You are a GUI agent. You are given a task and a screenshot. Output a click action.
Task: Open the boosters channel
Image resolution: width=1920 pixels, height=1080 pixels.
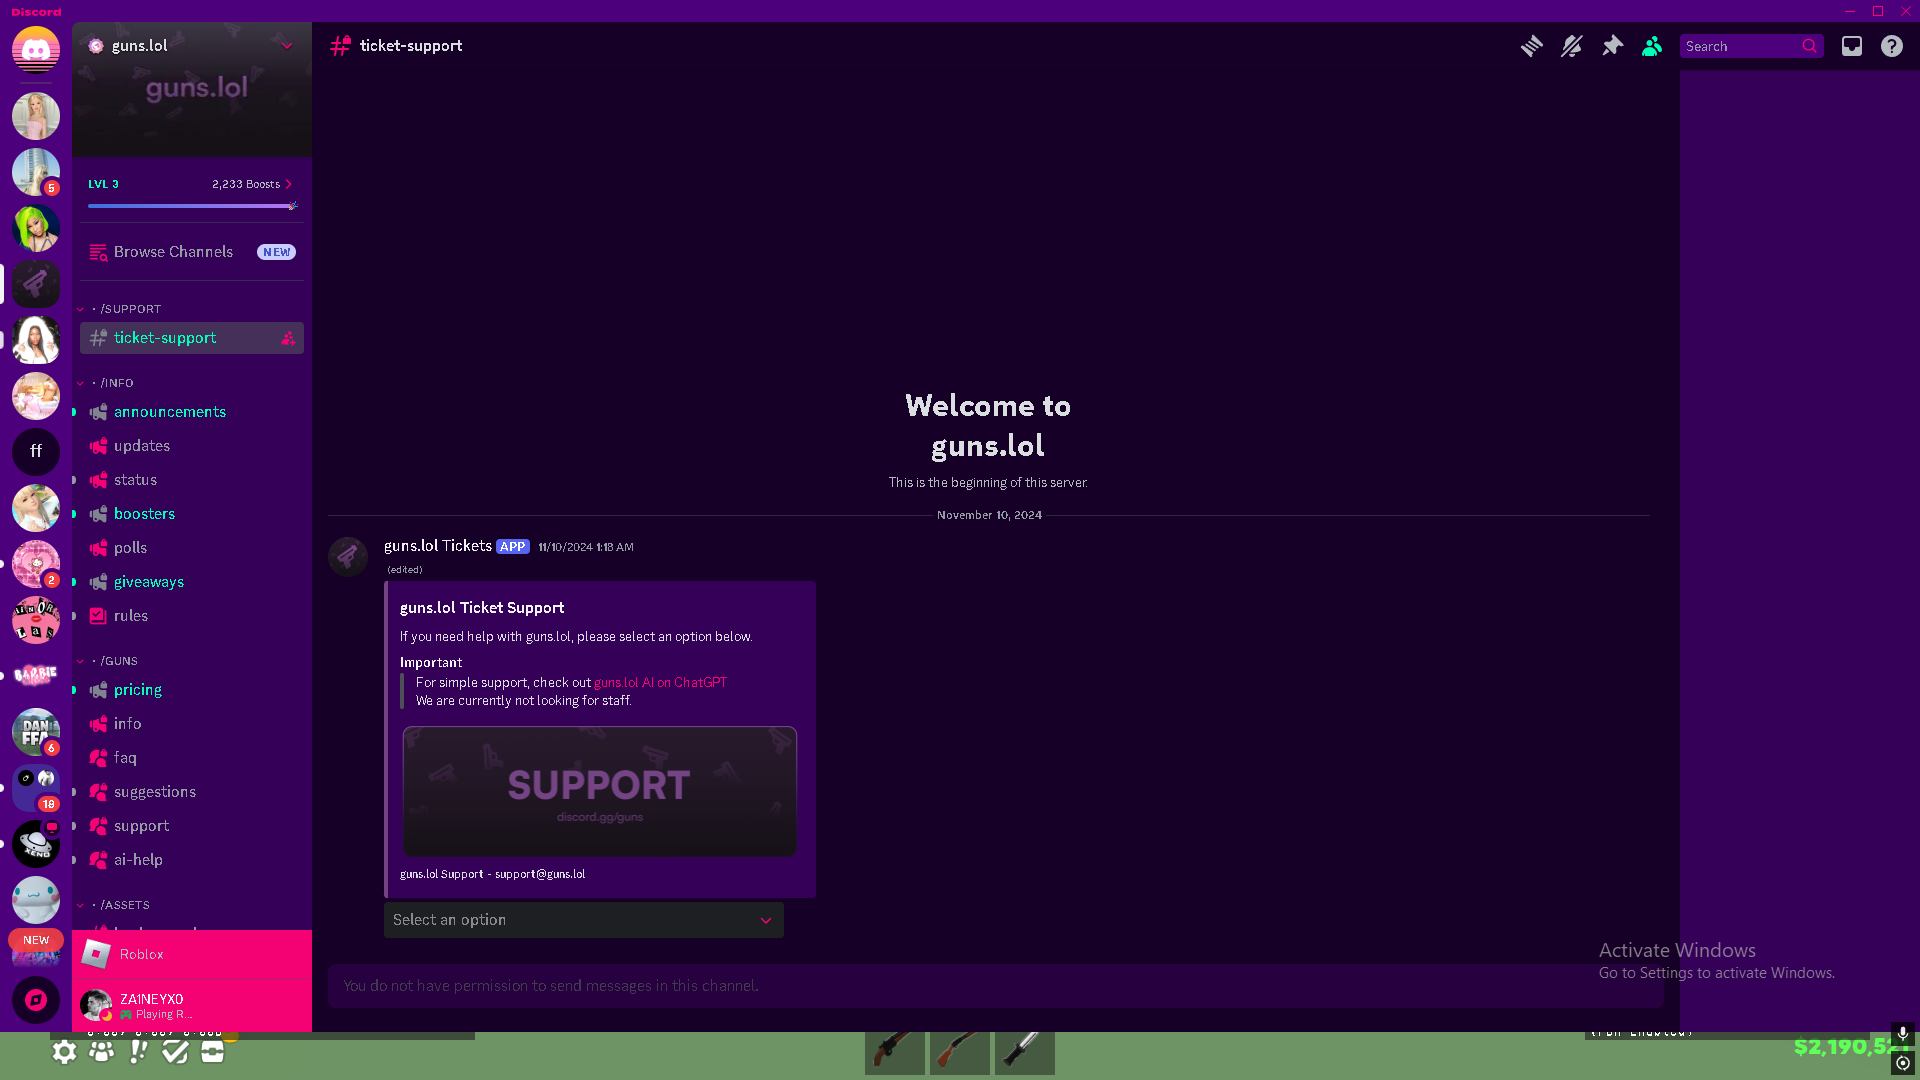(x=192, y=514)
